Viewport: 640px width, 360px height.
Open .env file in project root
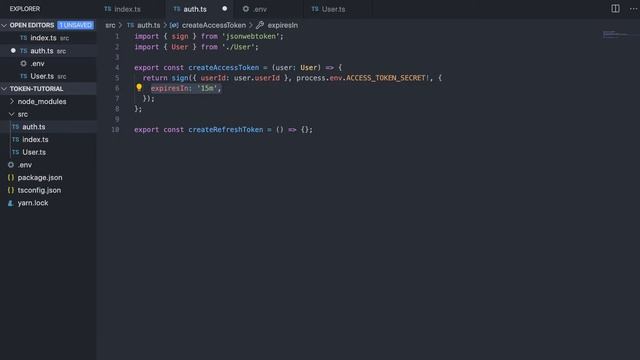point(48,164)
